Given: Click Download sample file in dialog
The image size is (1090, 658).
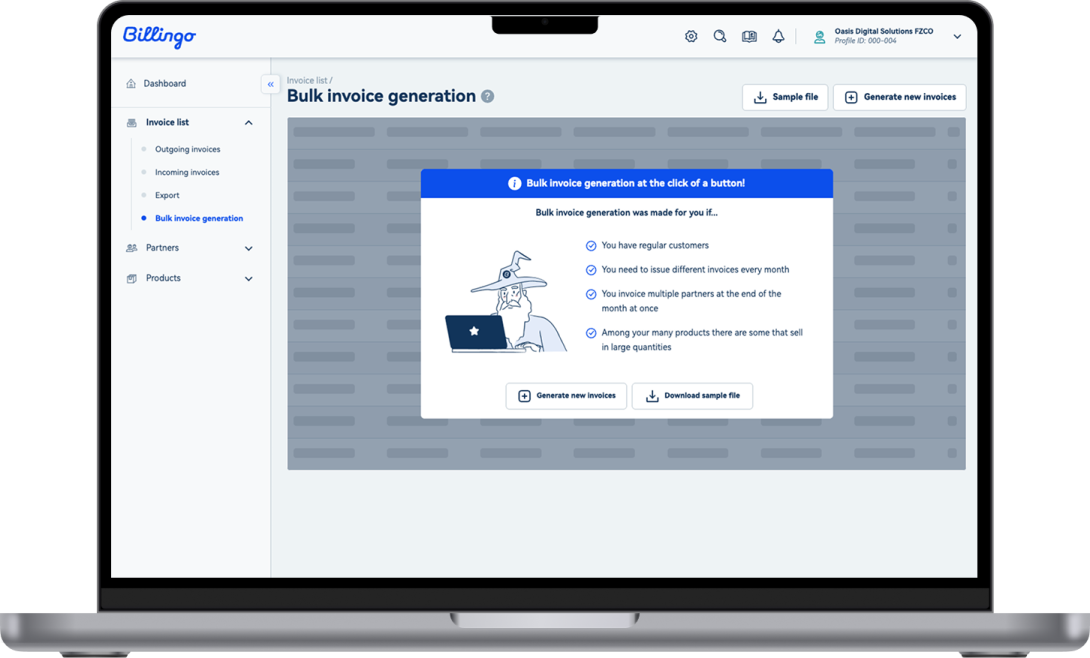Looking at the screenshot, I should click(x=692, y=396).
